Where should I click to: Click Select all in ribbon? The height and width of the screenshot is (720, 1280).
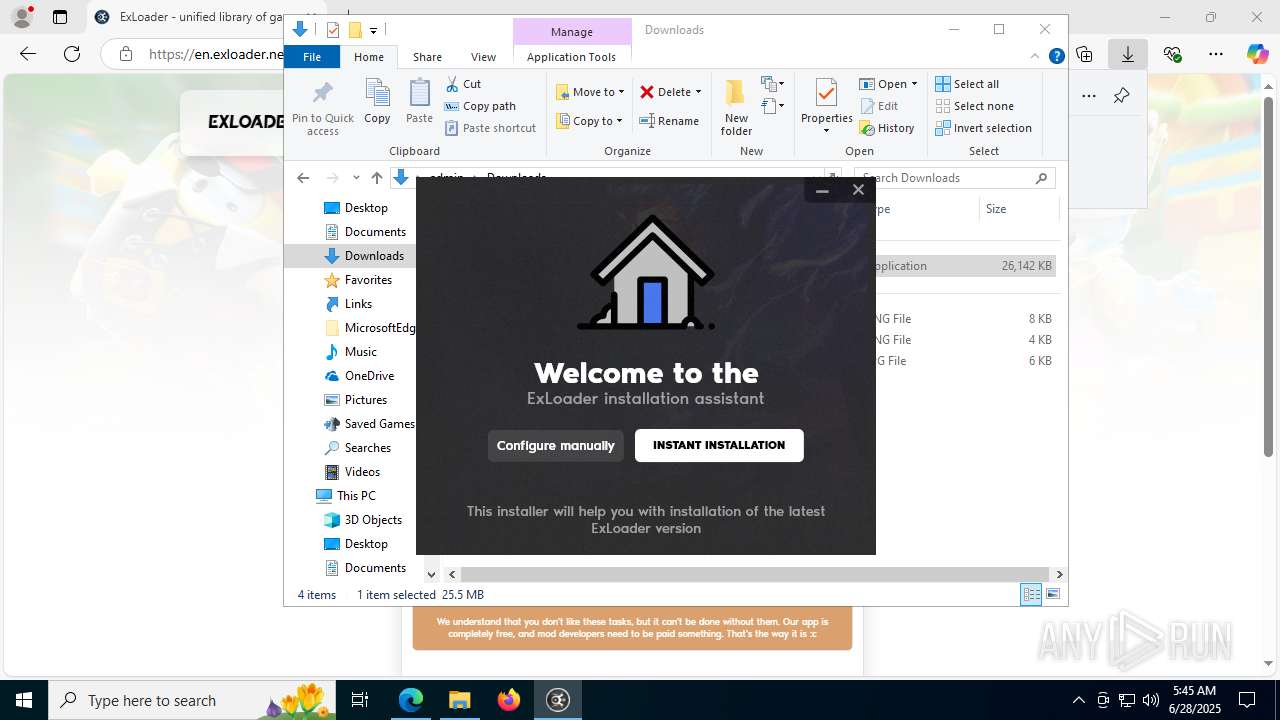(967, 84)
